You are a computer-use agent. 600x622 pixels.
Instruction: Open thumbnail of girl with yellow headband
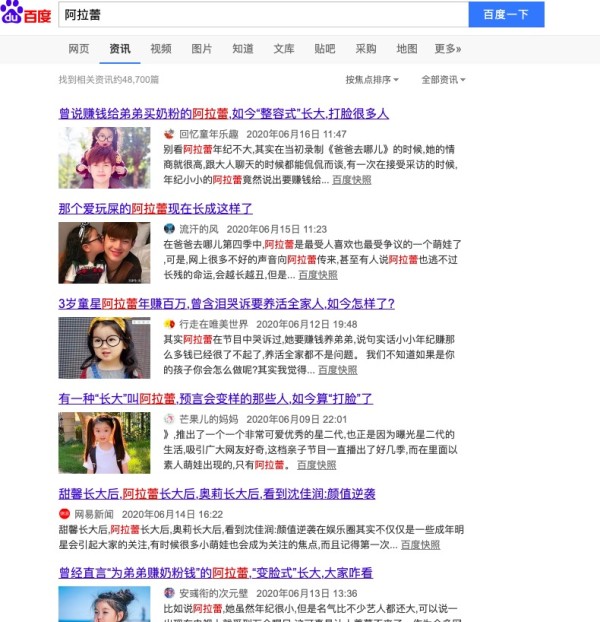104,348
